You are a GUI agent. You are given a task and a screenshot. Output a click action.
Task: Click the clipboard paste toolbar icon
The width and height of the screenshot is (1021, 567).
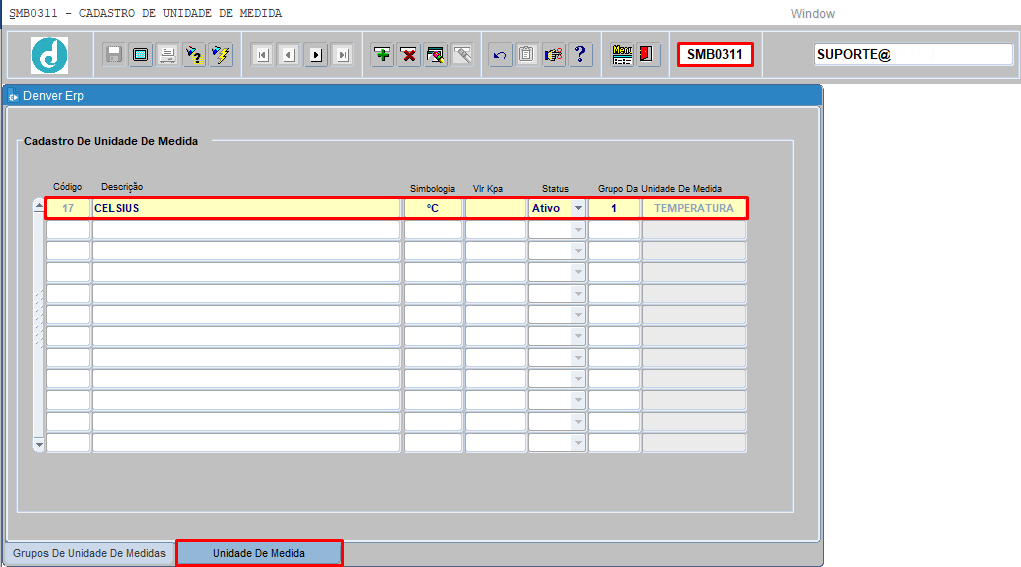pos(527,55)
